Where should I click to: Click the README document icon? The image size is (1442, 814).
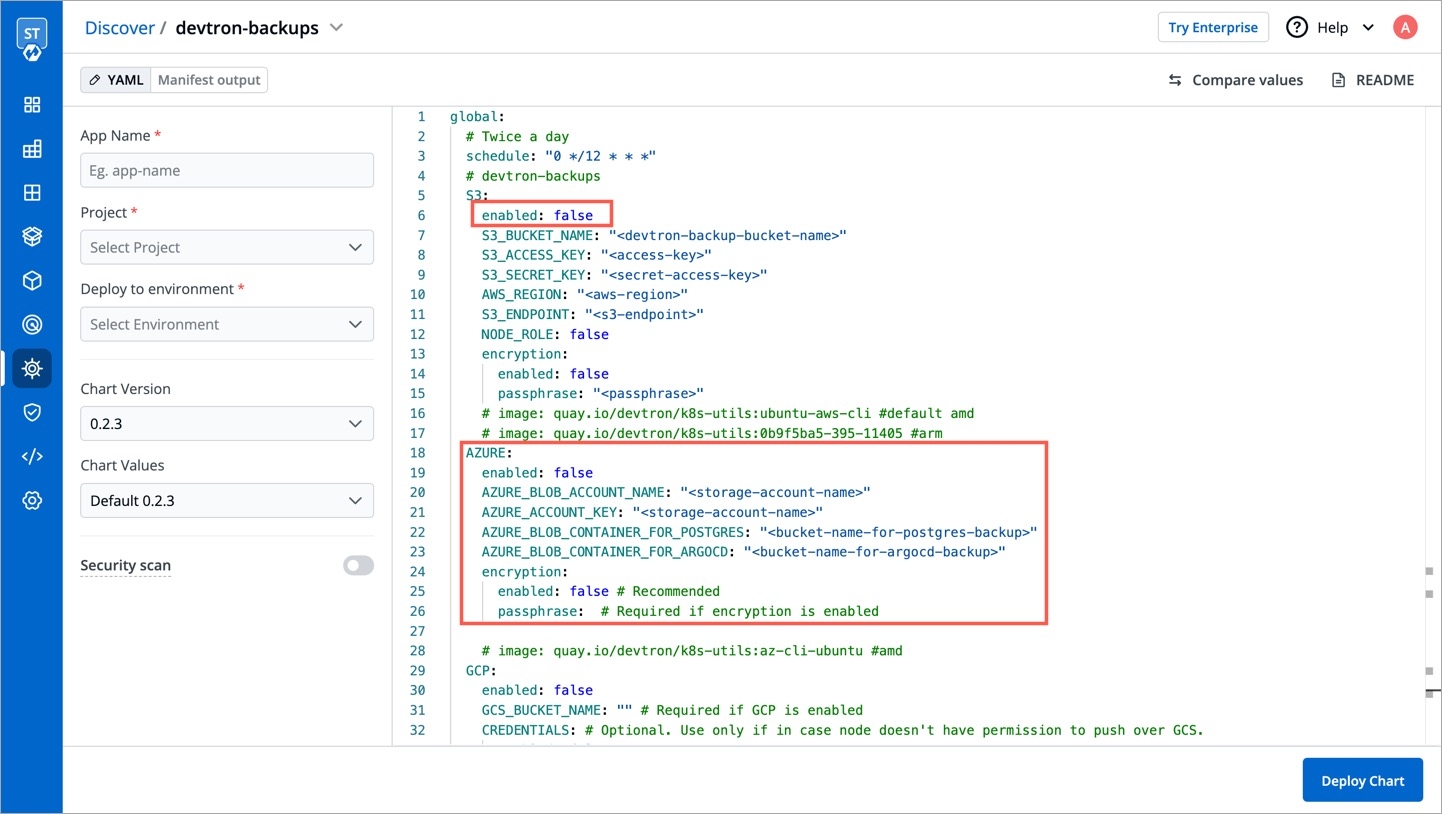coord(1339,80)
